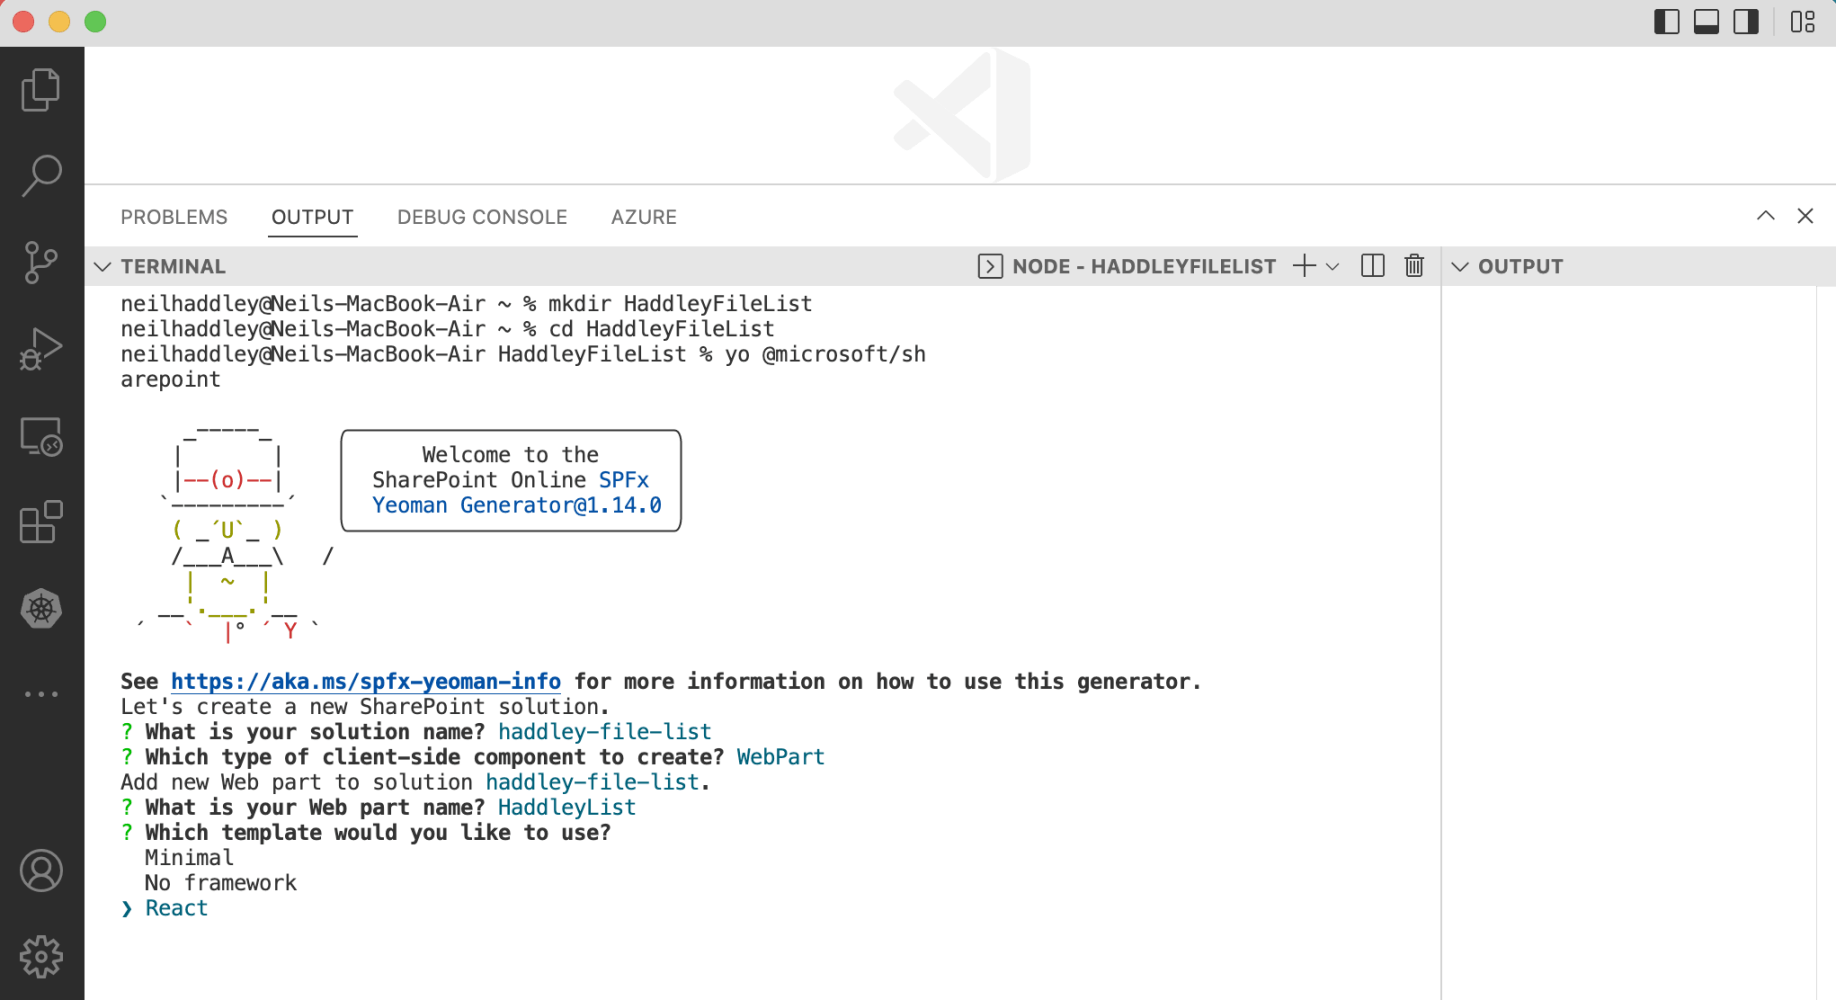
Task: Click the WebPart component type answer
Action: pos(781,757)
